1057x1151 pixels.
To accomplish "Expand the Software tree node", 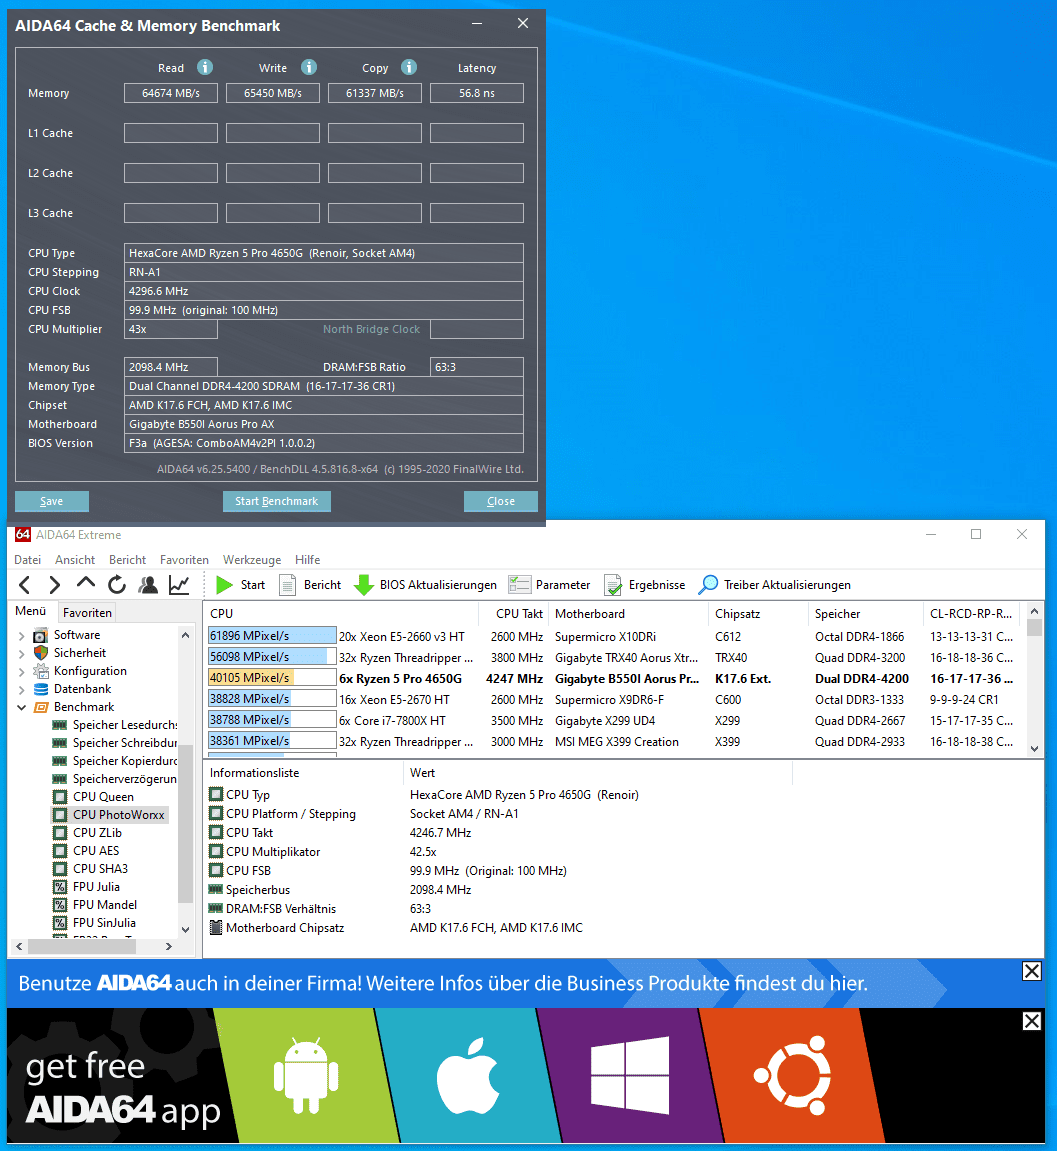I will click(21, 636).
